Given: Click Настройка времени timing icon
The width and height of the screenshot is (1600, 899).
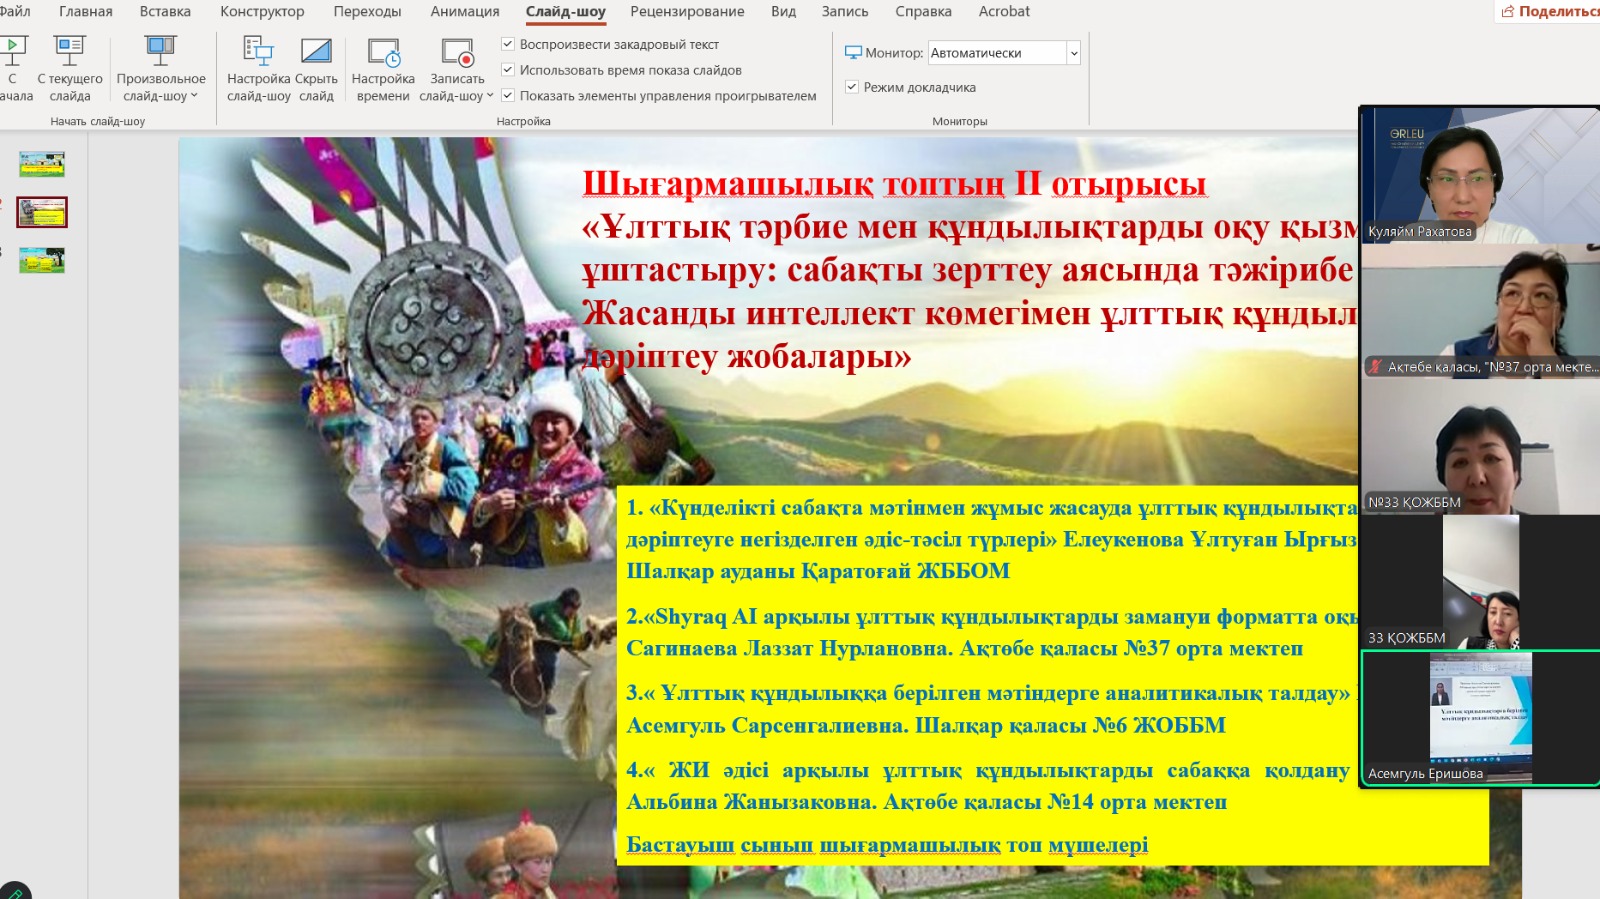Looking at the screenshot, I should point(384,52).
